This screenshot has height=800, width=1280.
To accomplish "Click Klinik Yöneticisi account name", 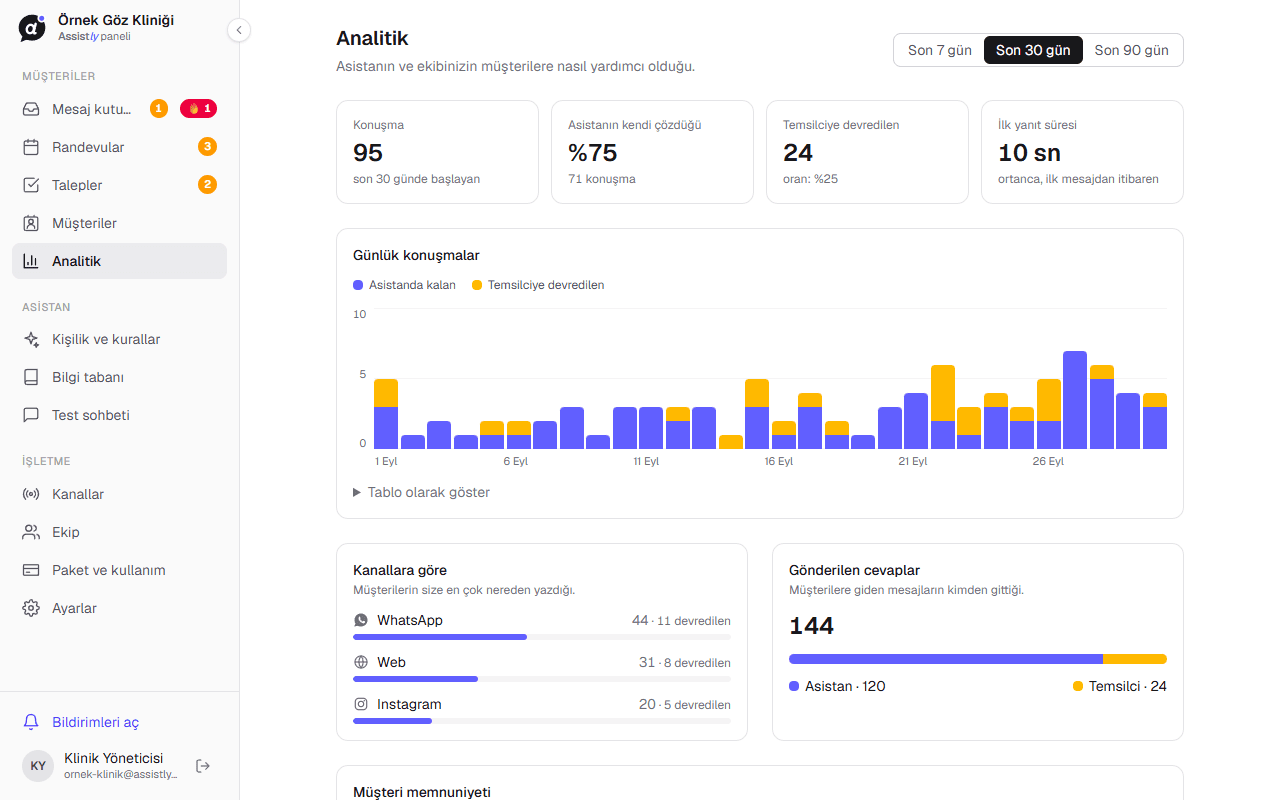I will [x=114, y=758].
